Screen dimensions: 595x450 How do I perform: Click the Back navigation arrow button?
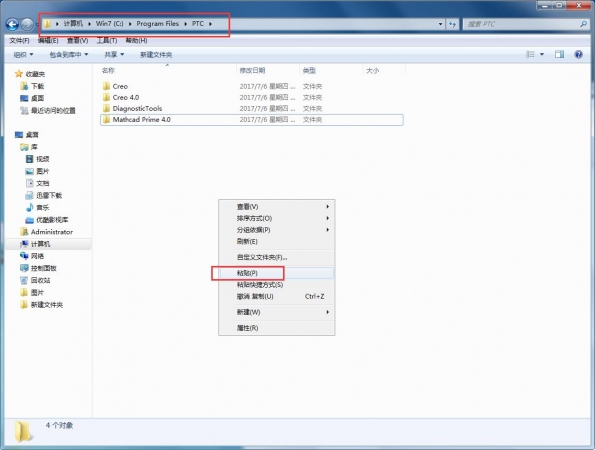click(12, 25)
